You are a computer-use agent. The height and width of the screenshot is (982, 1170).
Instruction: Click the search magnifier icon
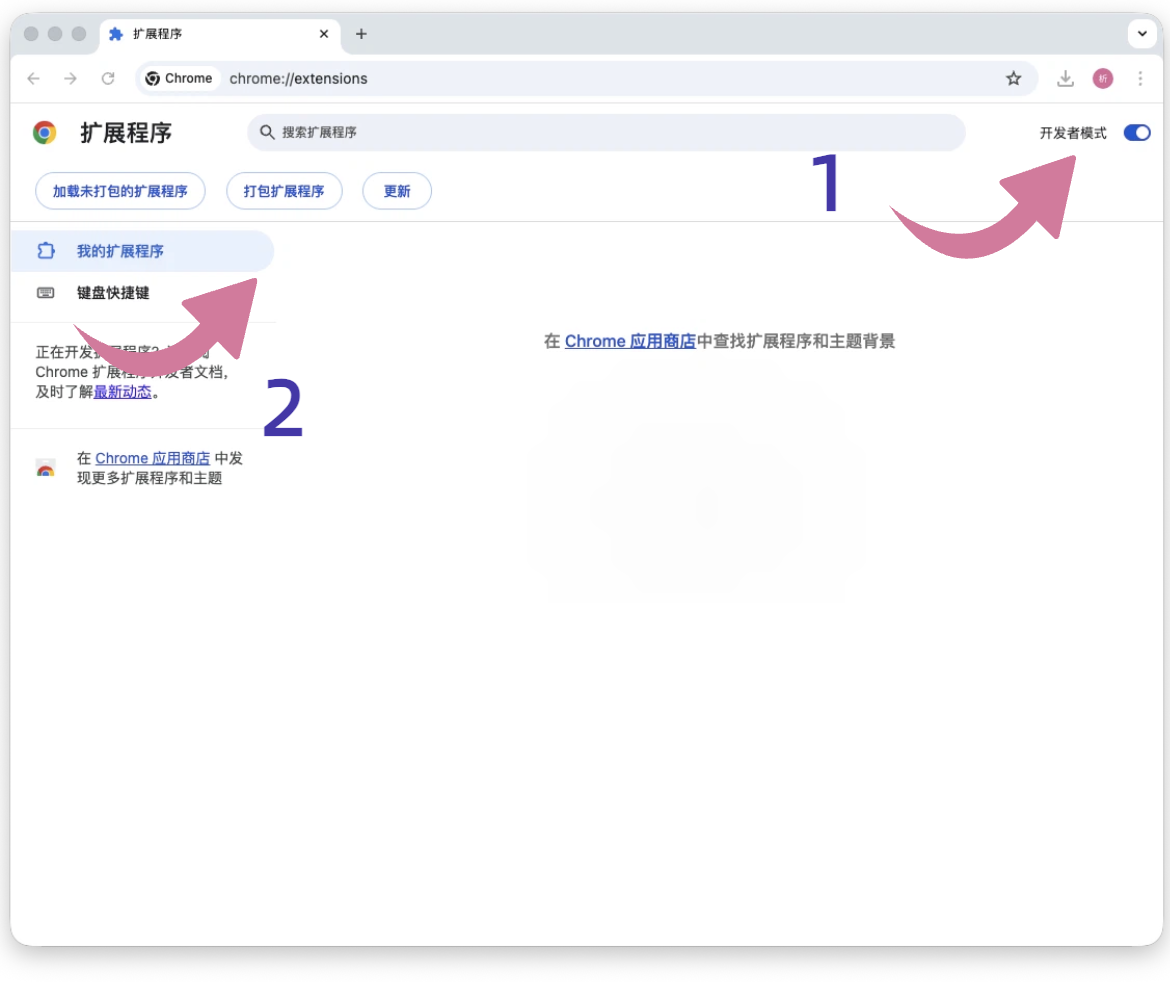pos(266,132)
